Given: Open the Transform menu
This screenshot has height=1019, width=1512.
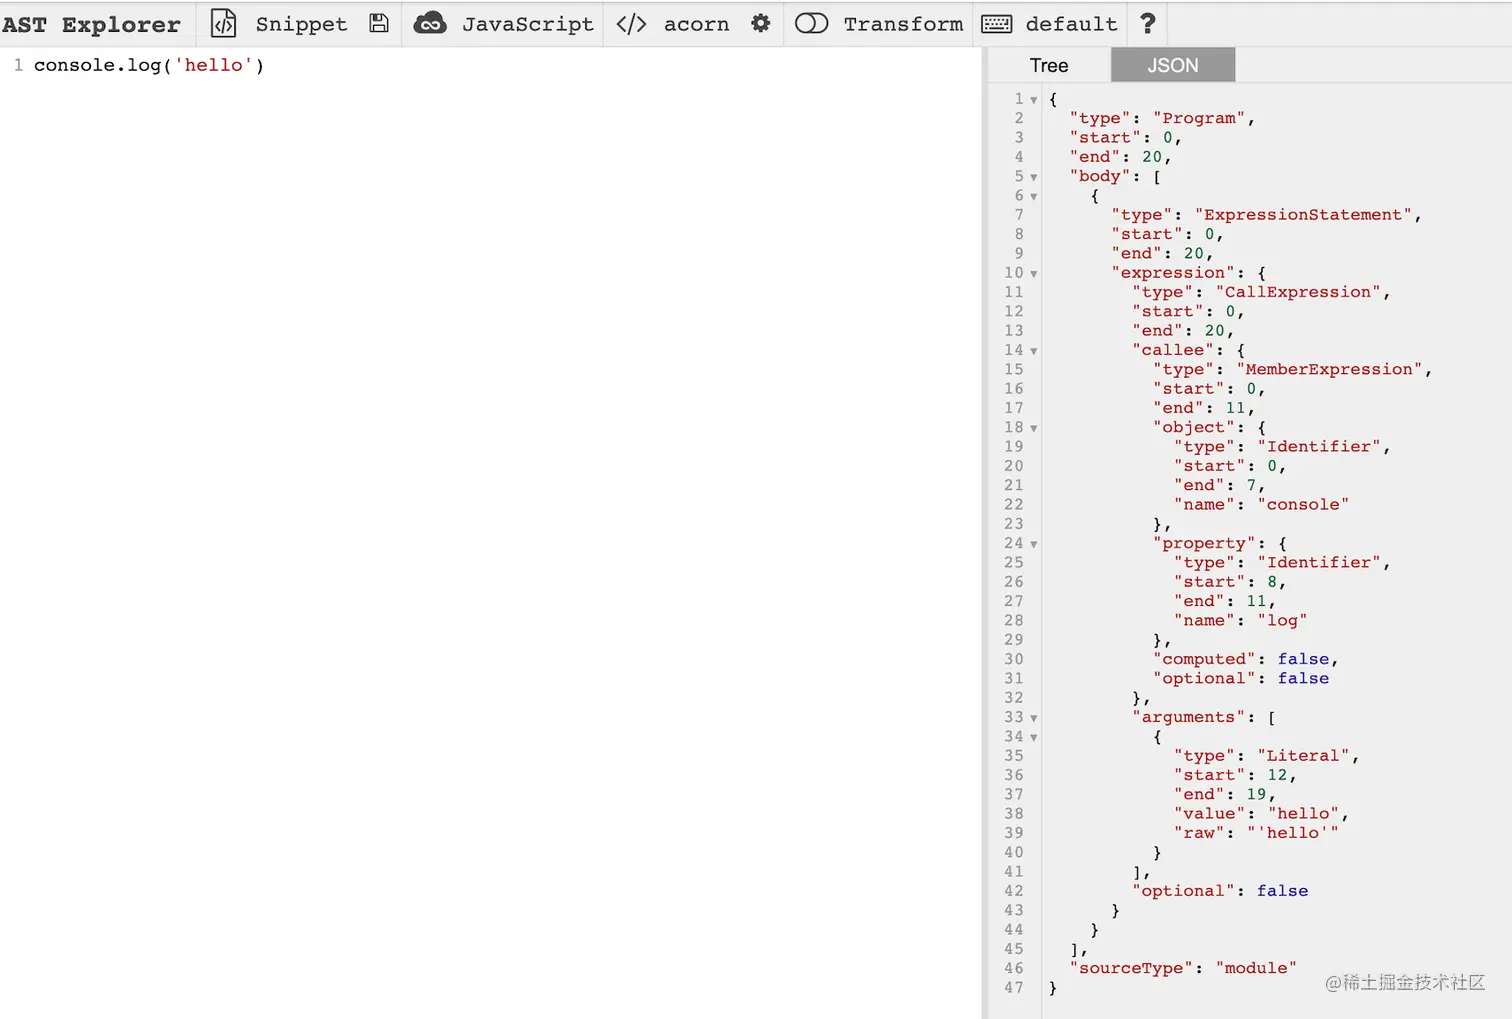Looking at the screenshot, I should [903, 24].
